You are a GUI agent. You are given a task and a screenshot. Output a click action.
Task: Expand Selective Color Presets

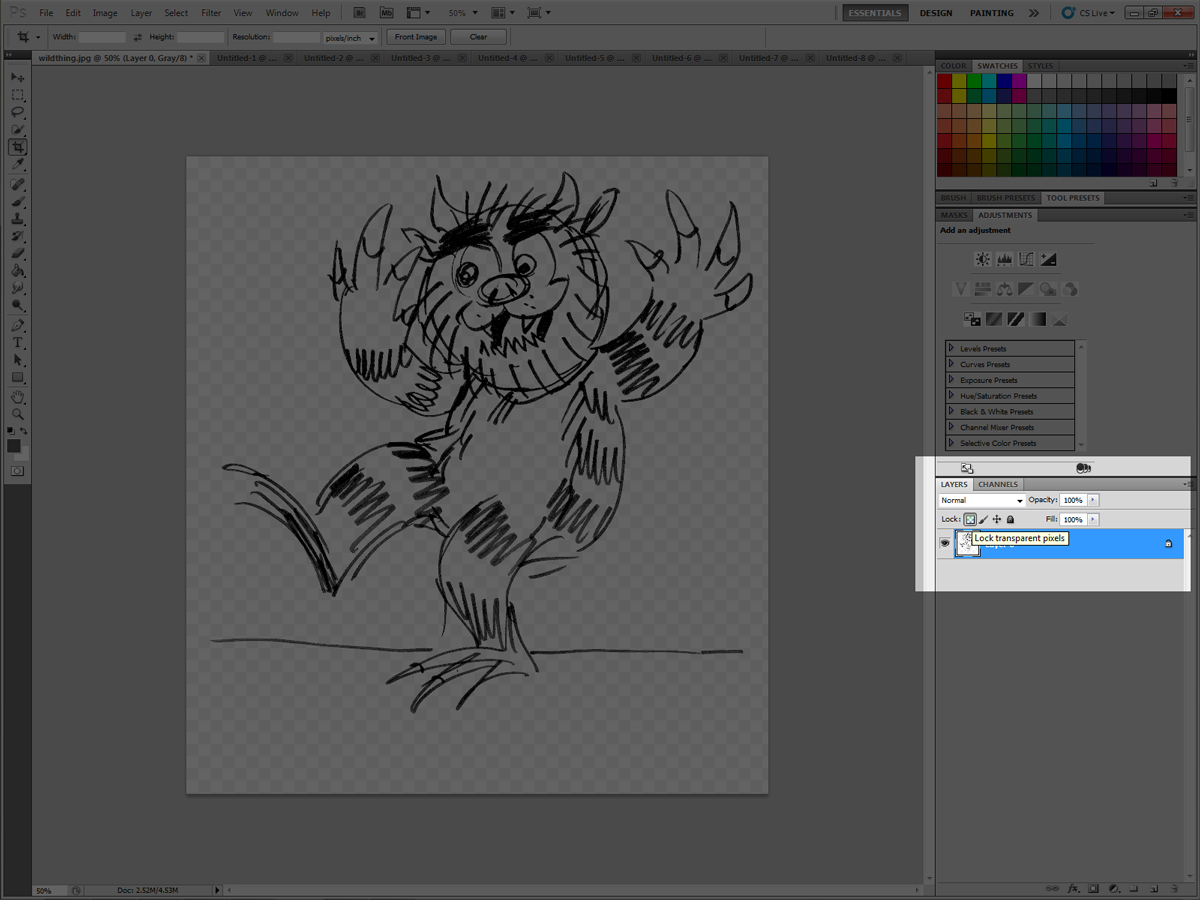(x=951, y=443)
